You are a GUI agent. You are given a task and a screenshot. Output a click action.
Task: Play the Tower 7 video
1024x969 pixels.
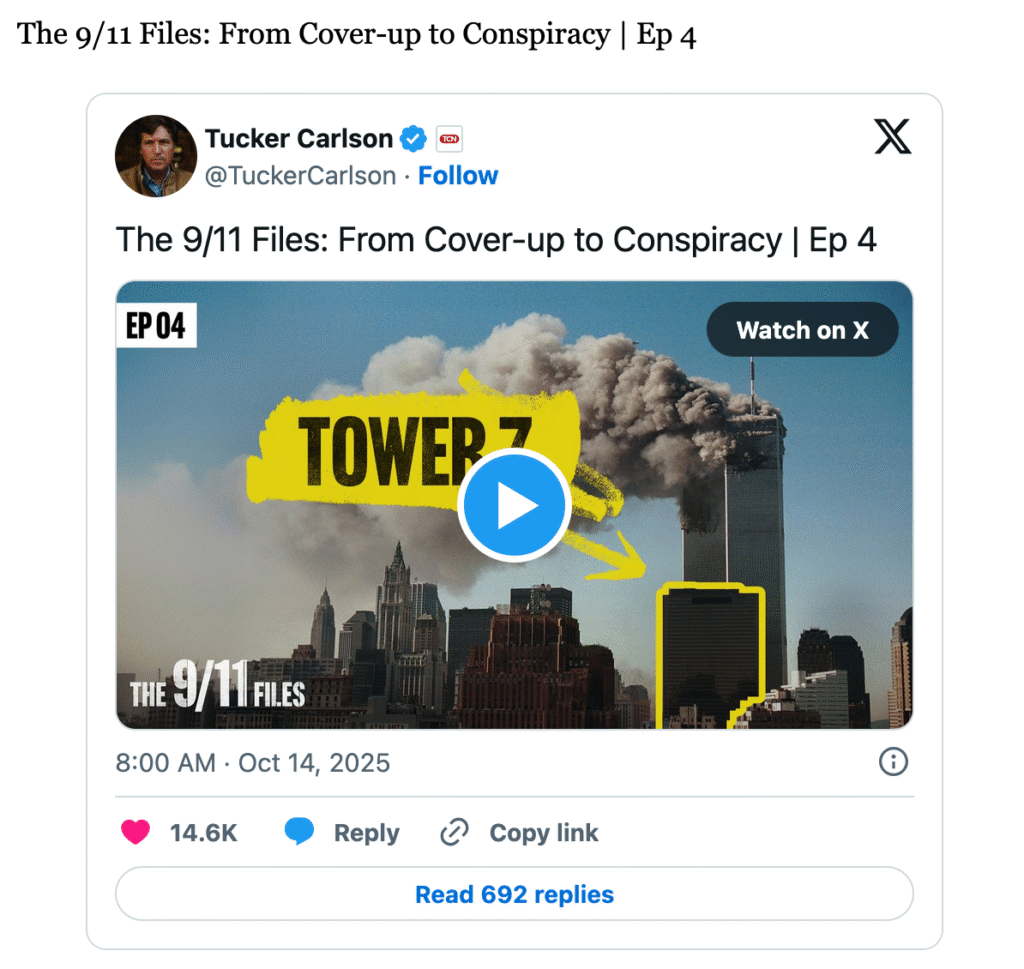(514, 505)
